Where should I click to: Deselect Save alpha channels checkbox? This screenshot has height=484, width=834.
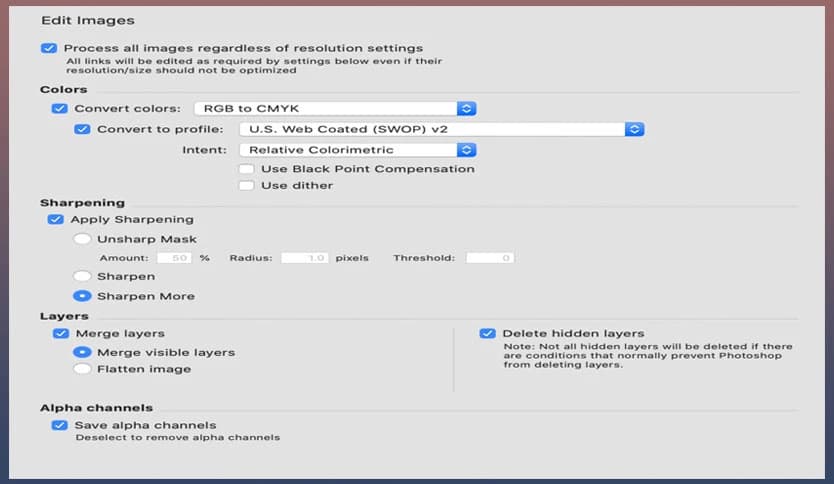pos(60,425)
